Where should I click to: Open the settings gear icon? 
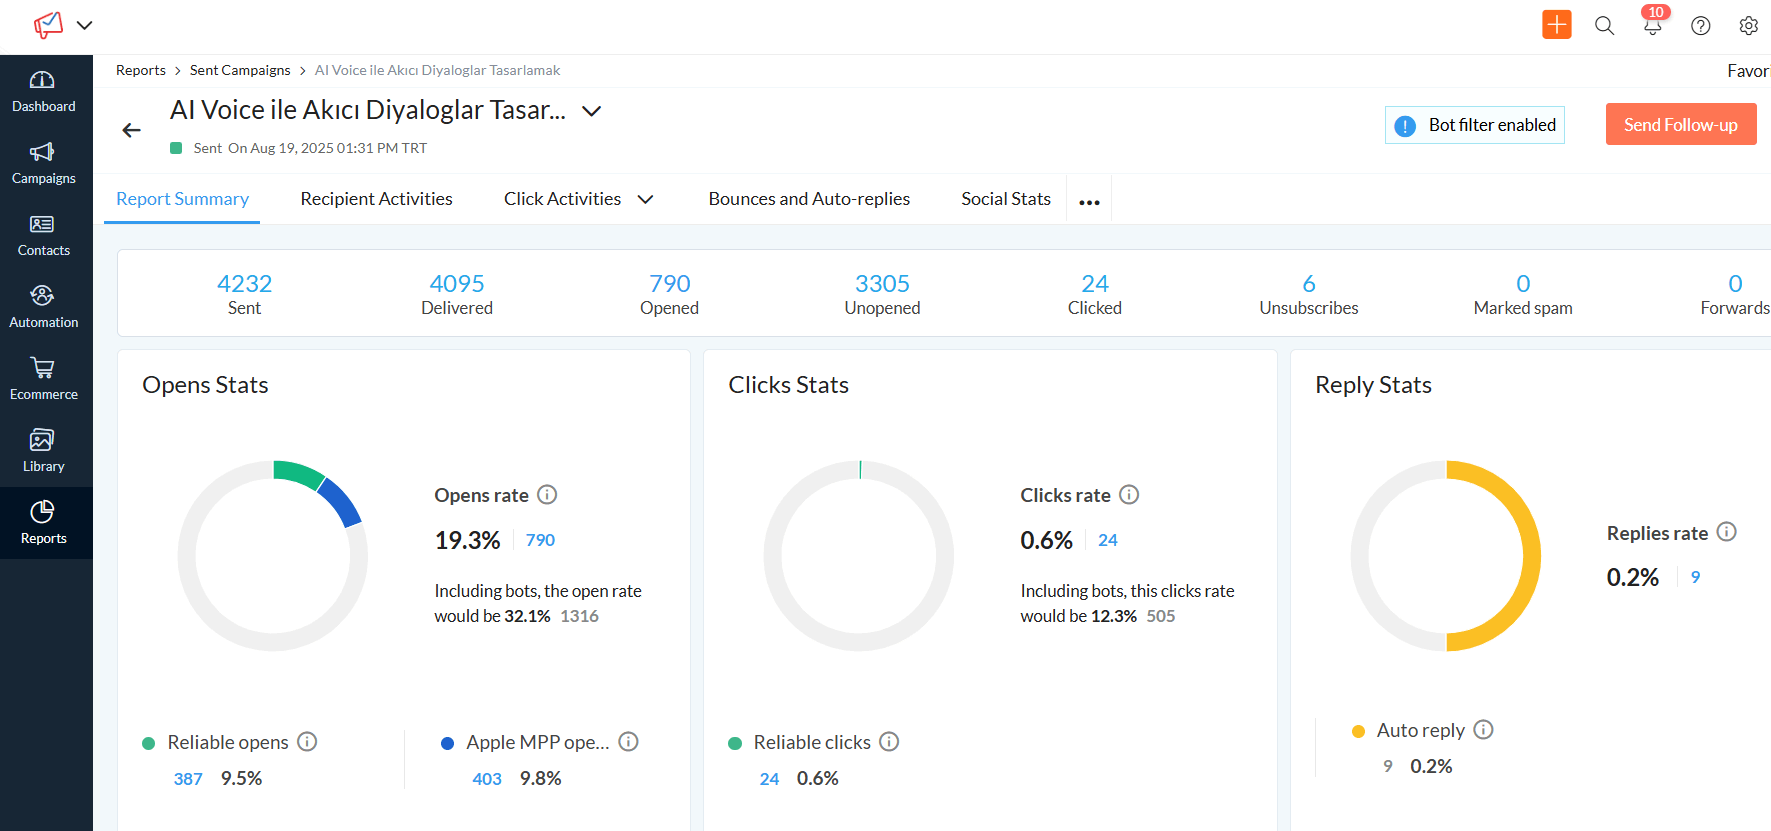tap(1749, 26)
